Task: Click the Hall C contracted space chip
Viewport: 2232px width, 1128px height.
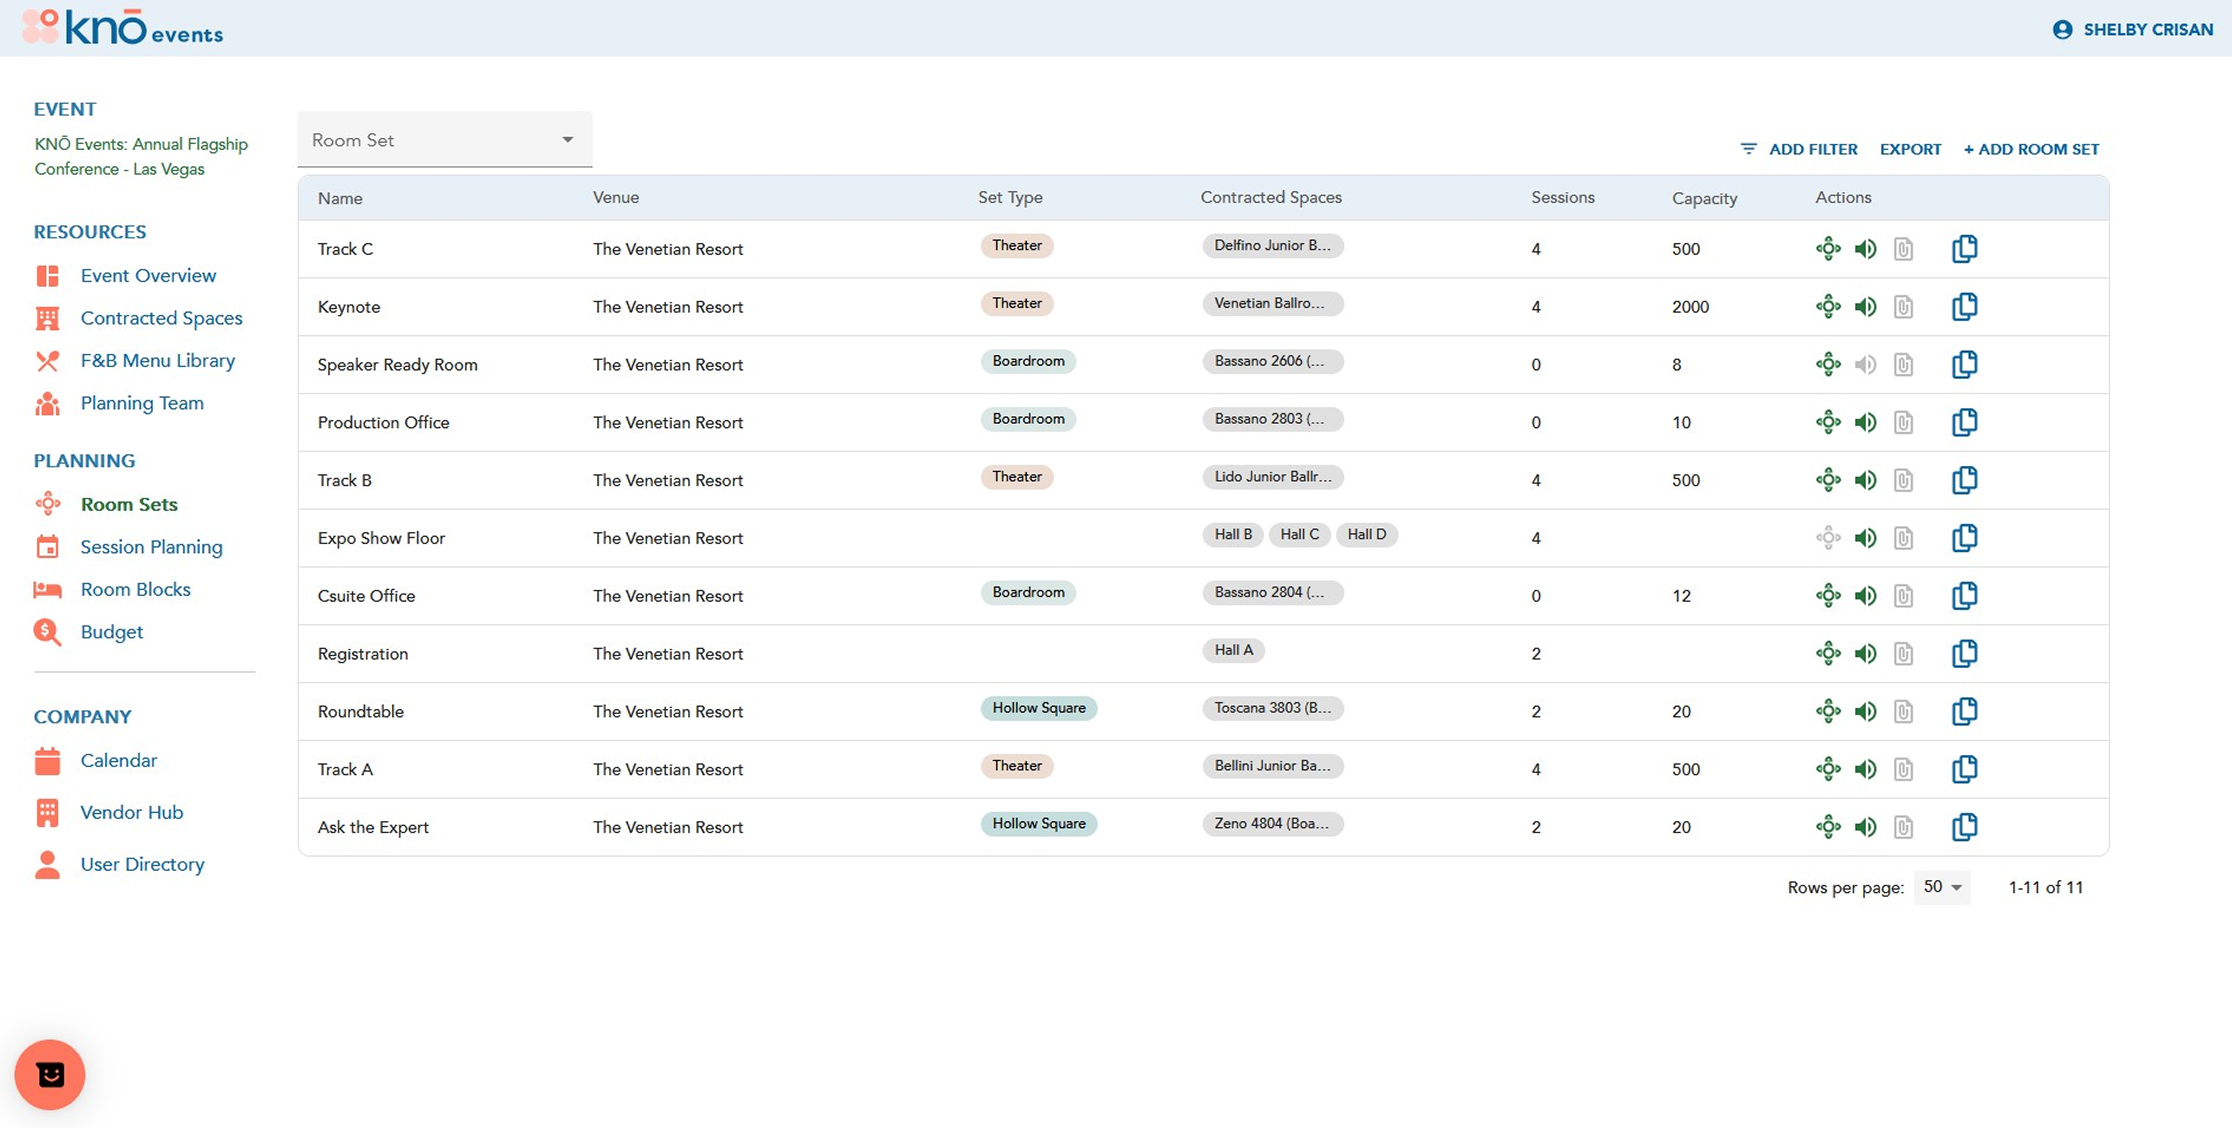Action: [x=1299, y=535]
